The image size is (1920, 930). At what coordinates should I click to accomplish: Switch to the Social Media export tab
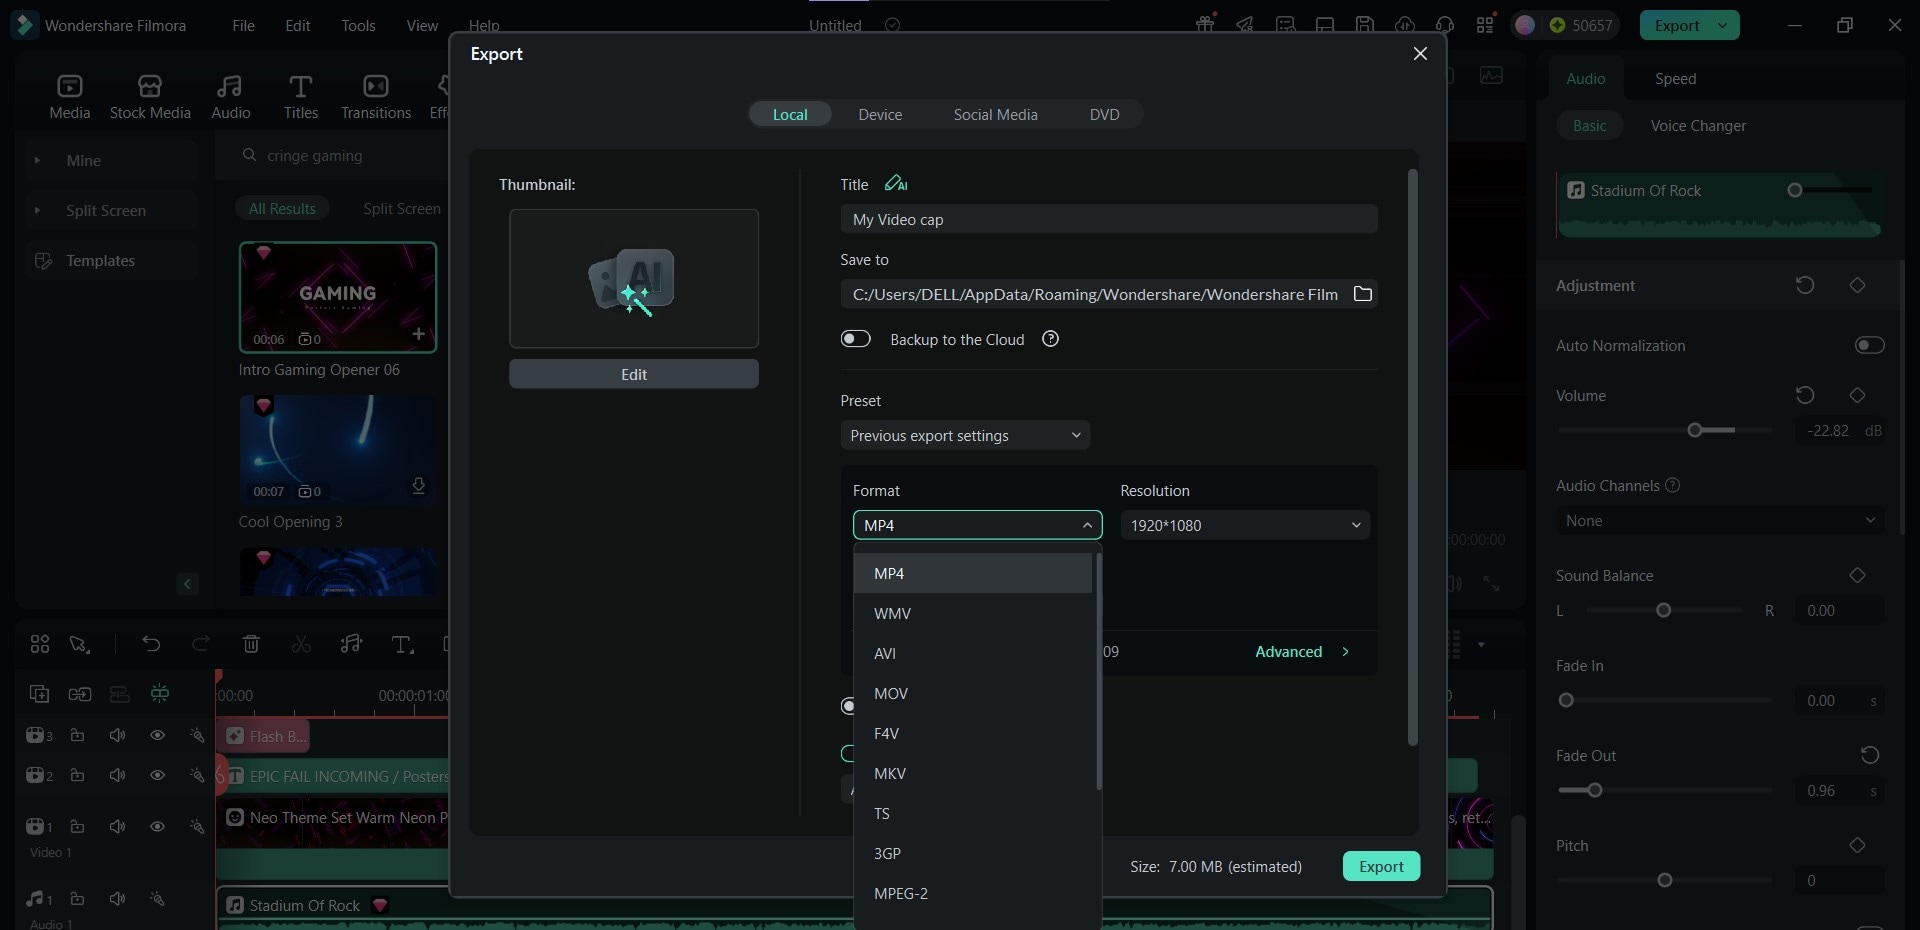(995, 114)
